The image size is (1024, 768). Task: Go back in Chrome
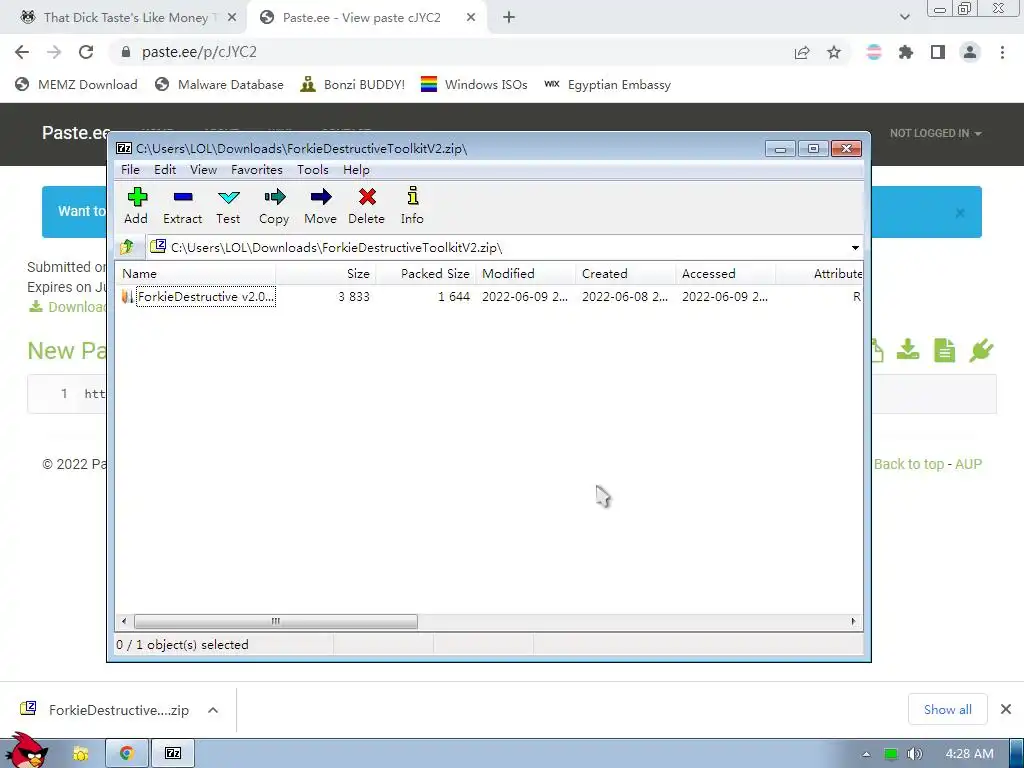click(22, 52)
